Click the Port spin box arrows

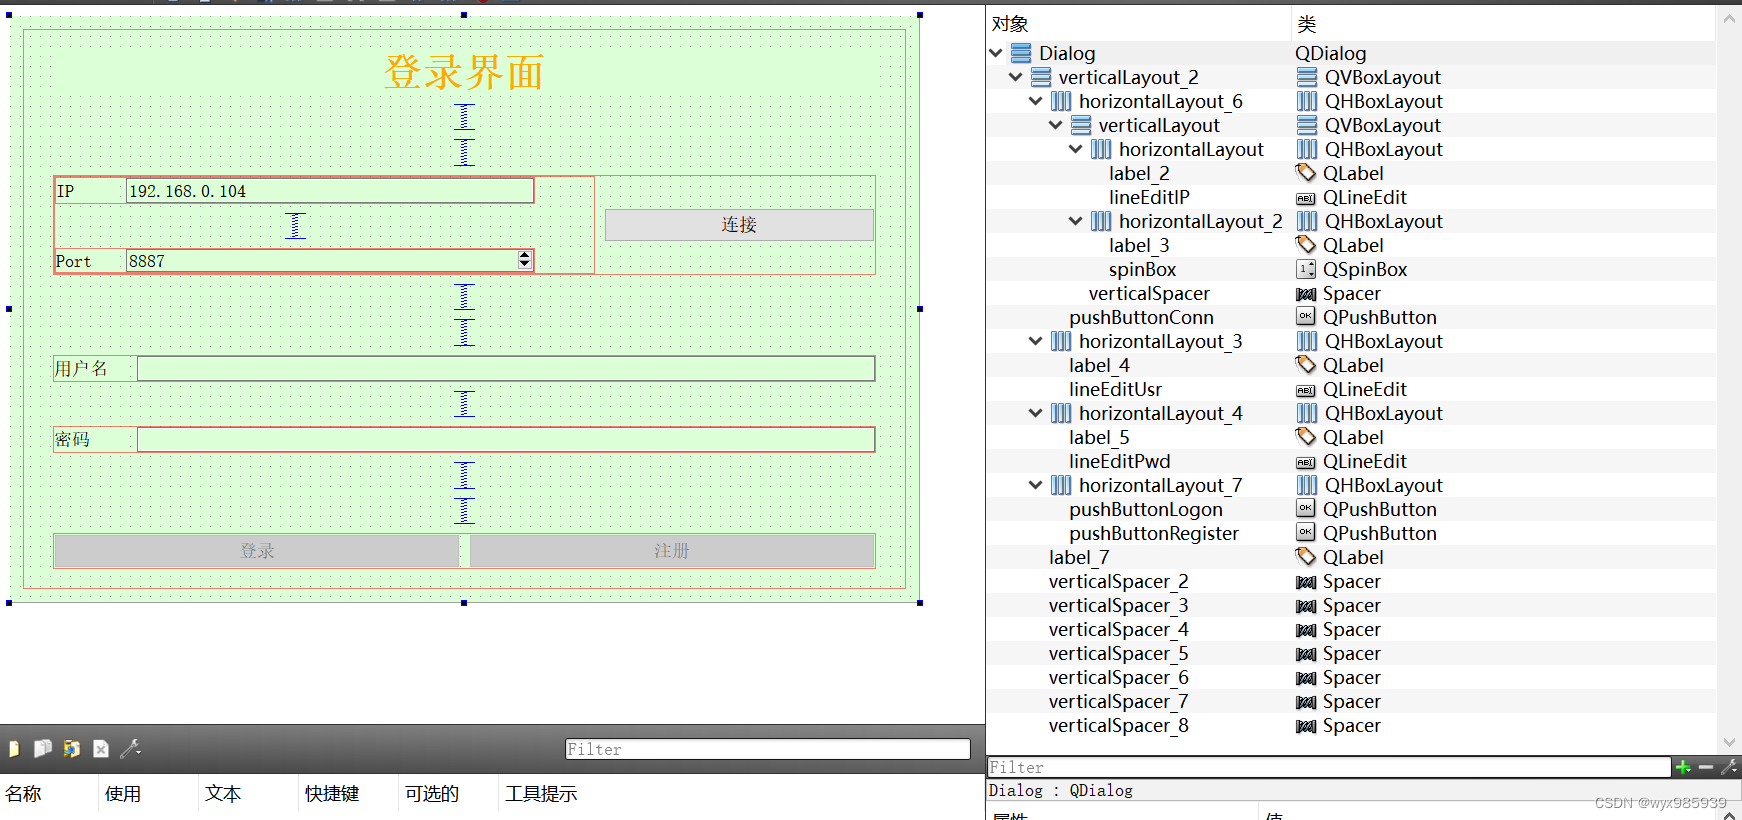[525, 260]
